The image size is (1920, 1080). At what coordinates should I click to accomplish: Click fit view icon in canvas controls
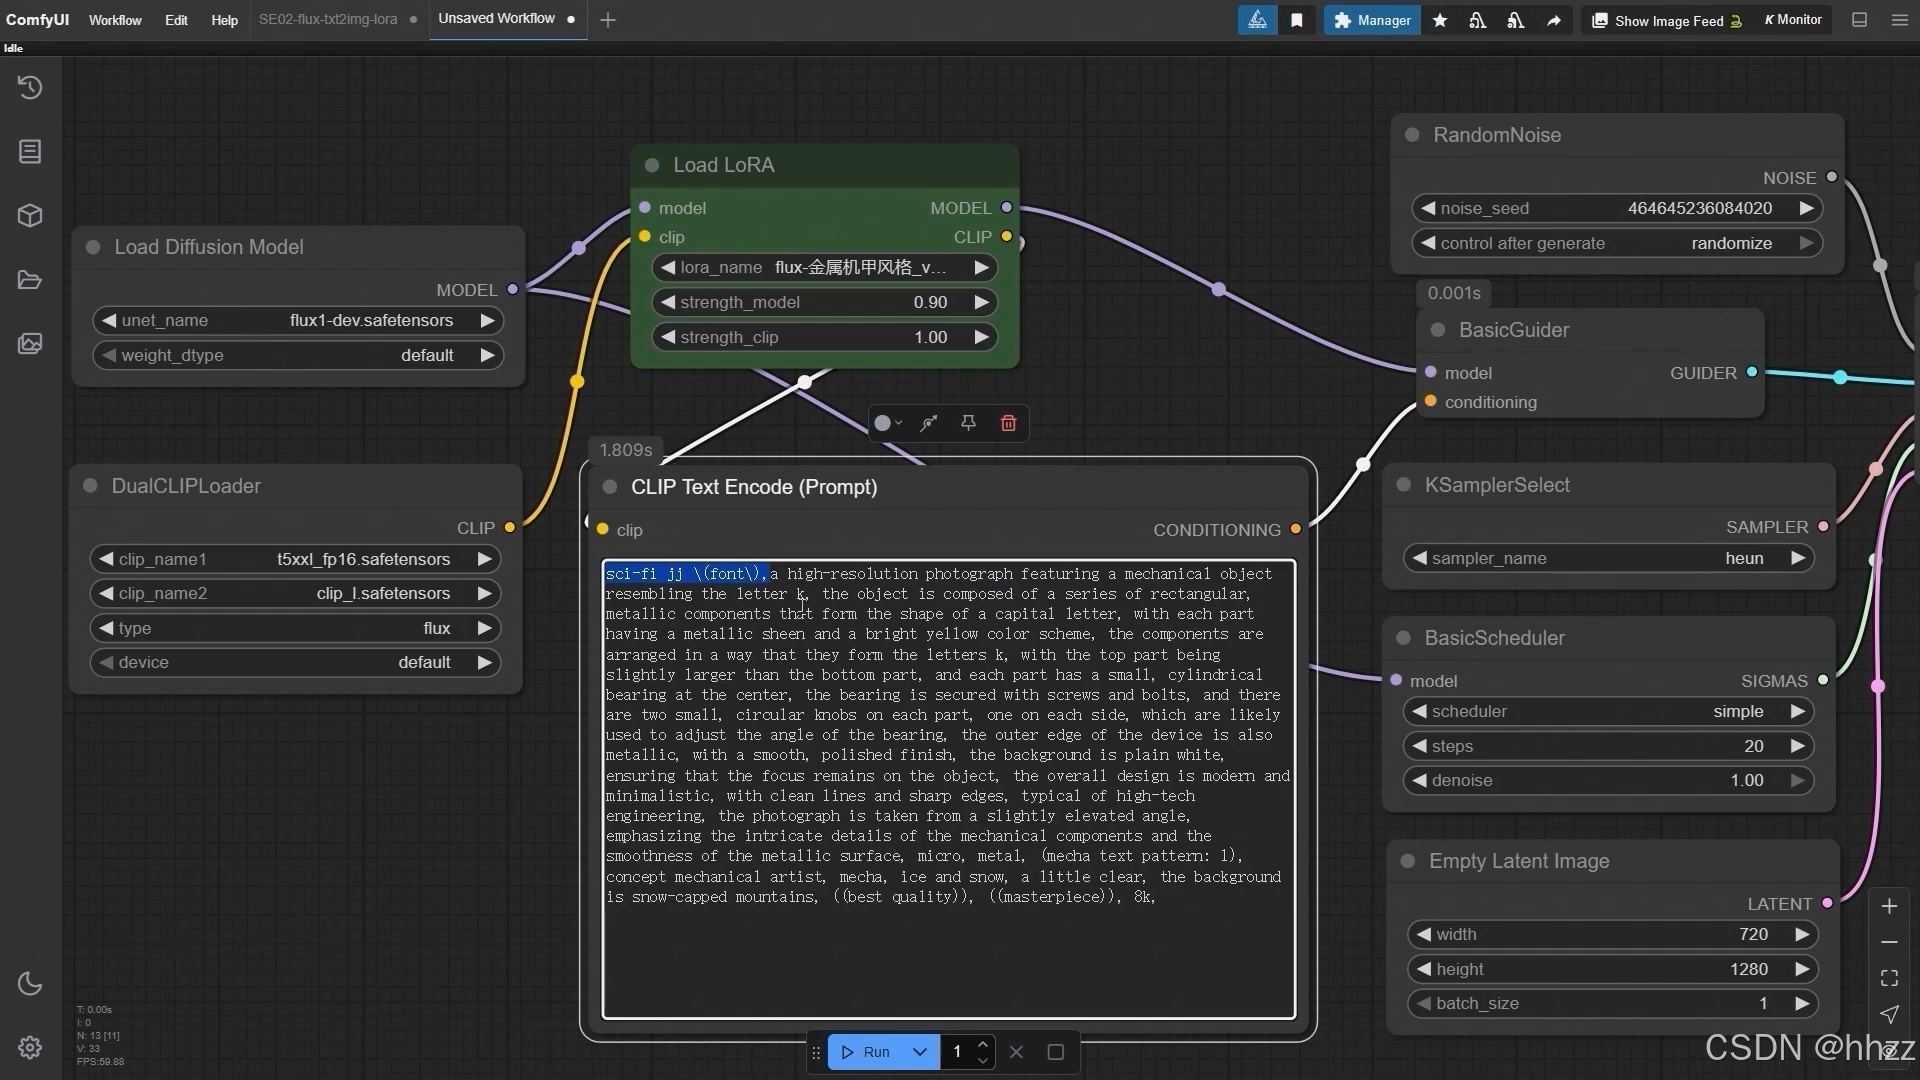pos(1889,978)
